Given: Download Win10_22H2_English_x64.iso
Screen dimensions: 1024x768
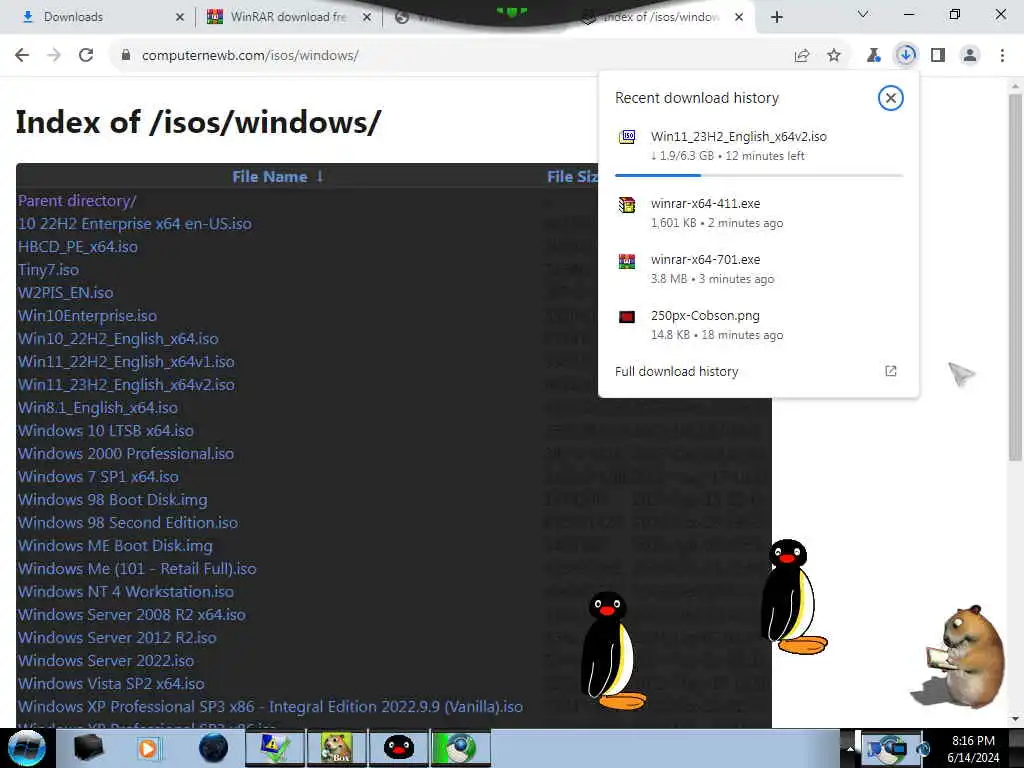Looking at the screenshot, I should [118, 339].
